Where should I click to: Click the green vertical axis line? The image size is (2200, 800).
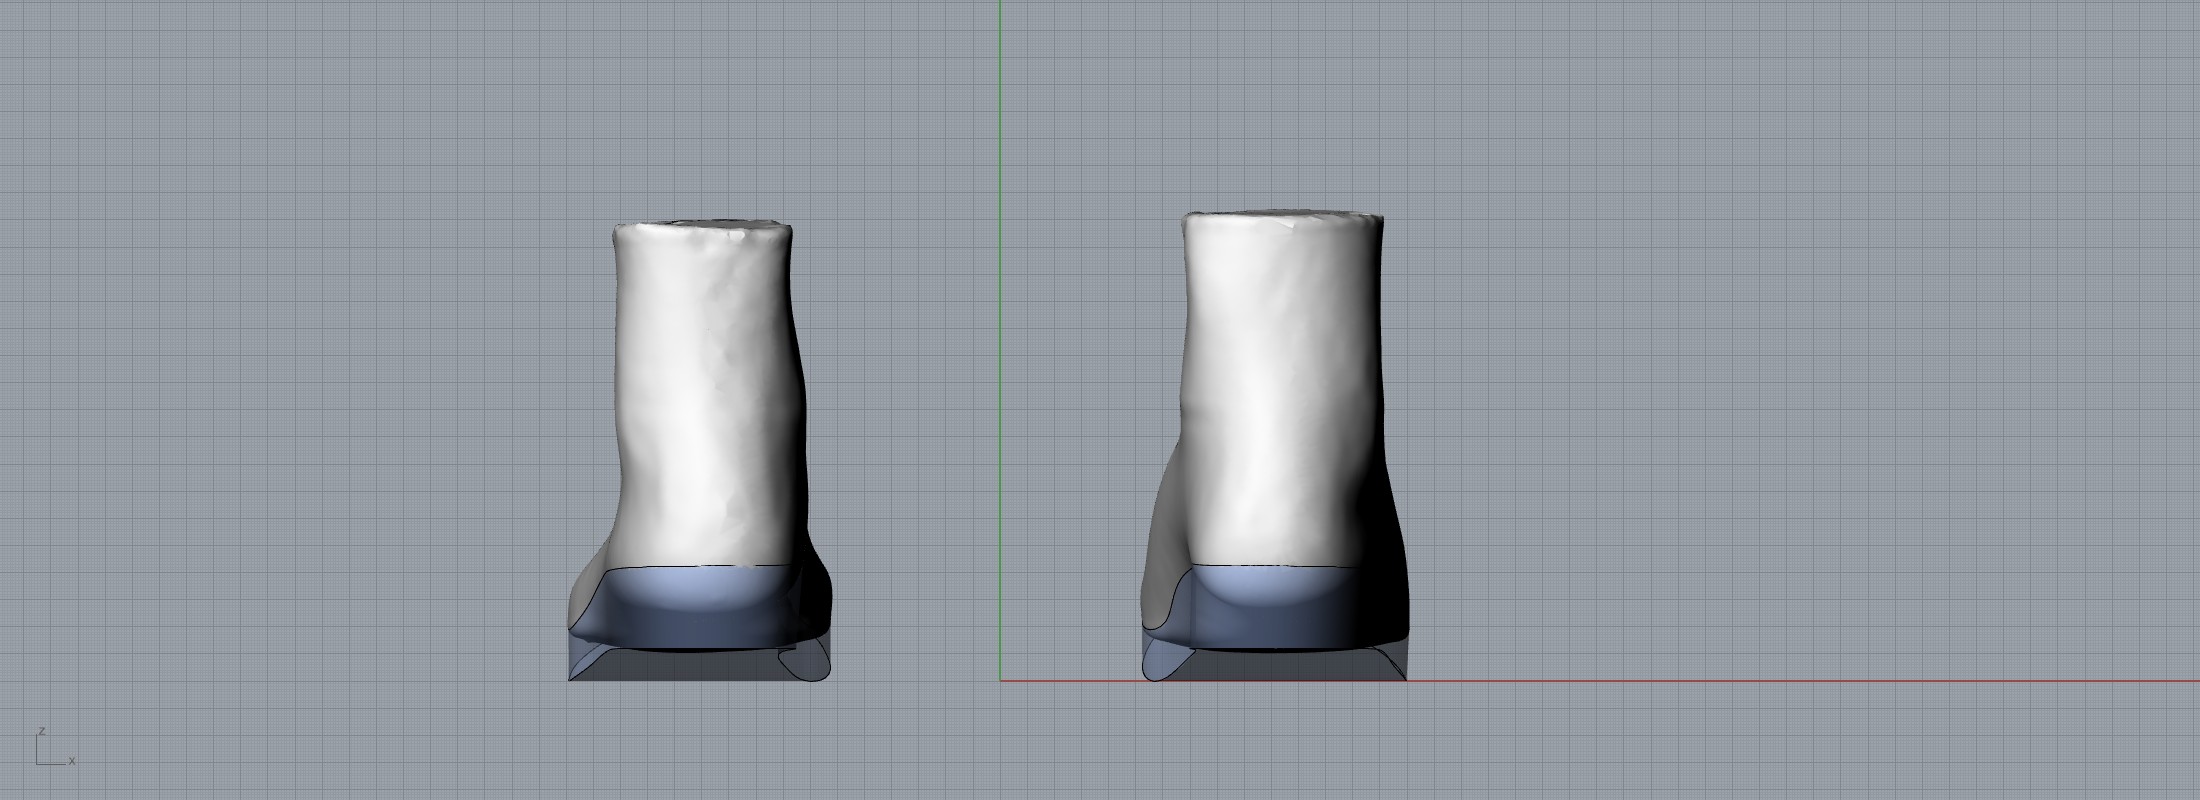[x=1000, y=300]
